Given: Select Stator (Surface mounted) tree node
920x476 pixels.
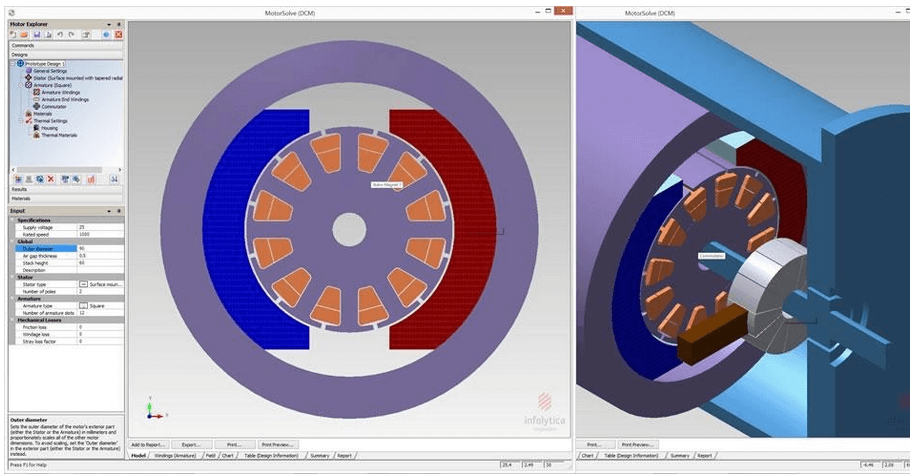Looking at the screenshot, I should 78,77.
